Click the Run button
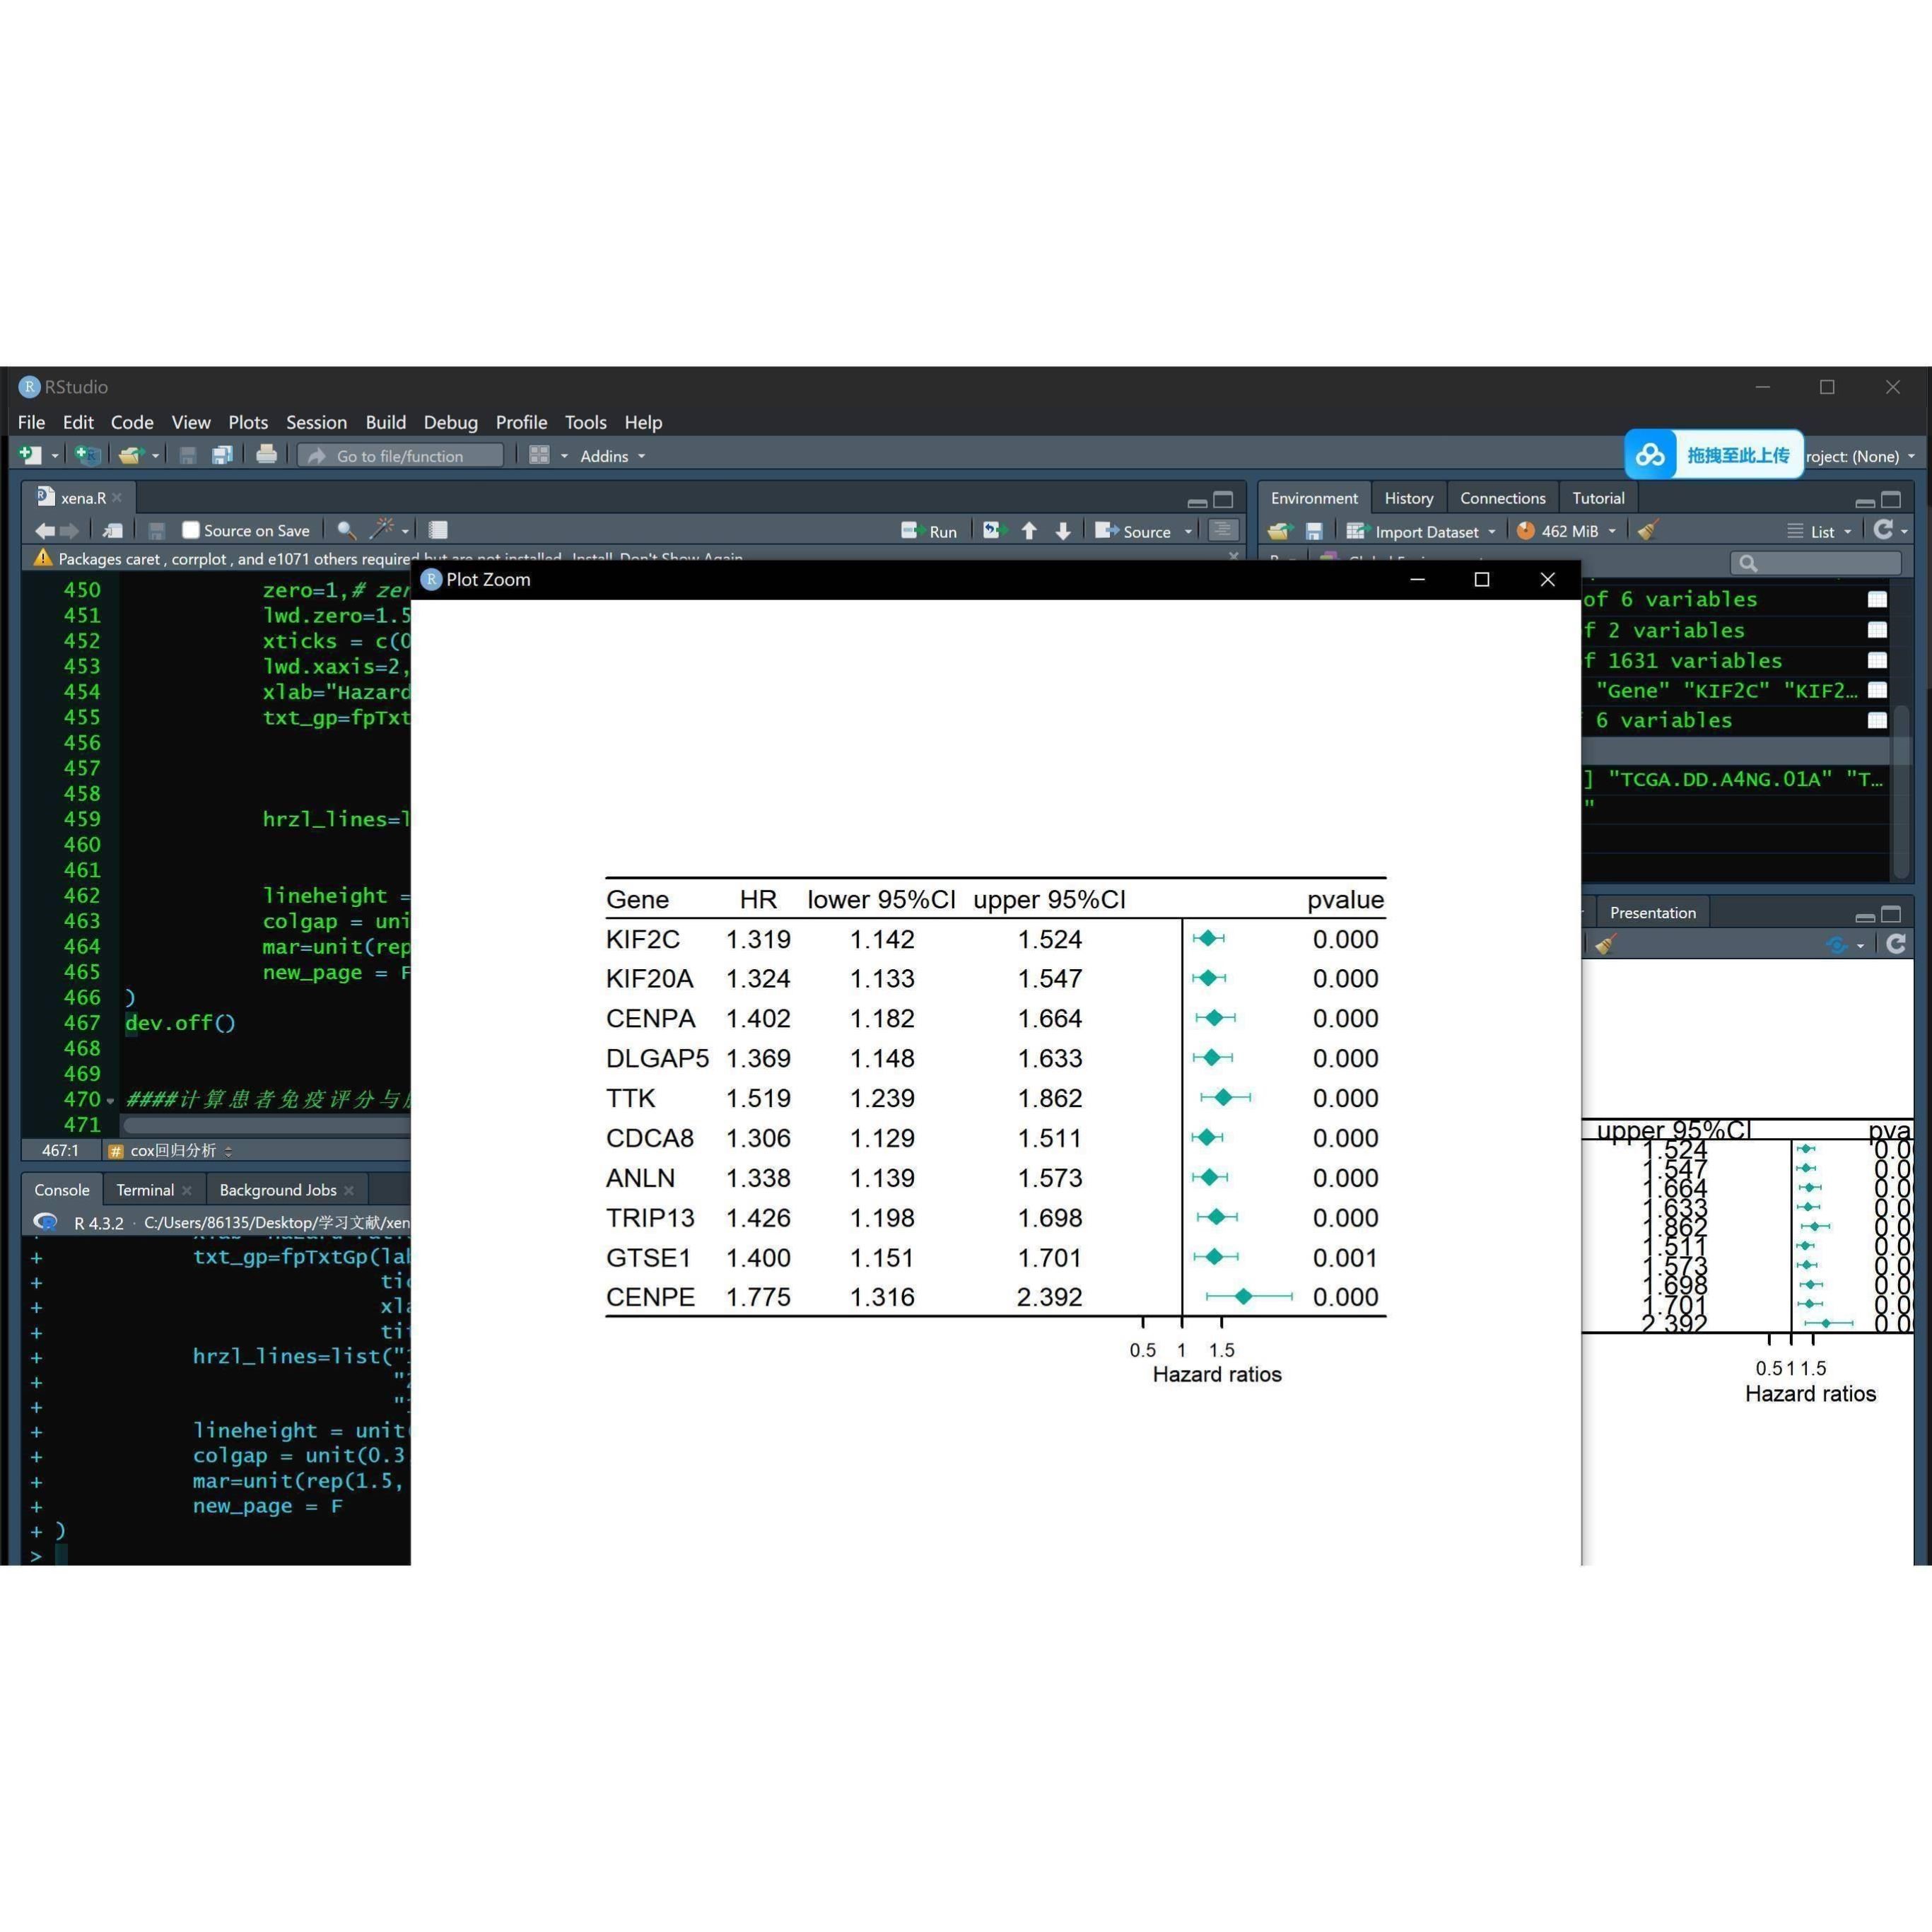1932x1932 pixels. [929, 531]
